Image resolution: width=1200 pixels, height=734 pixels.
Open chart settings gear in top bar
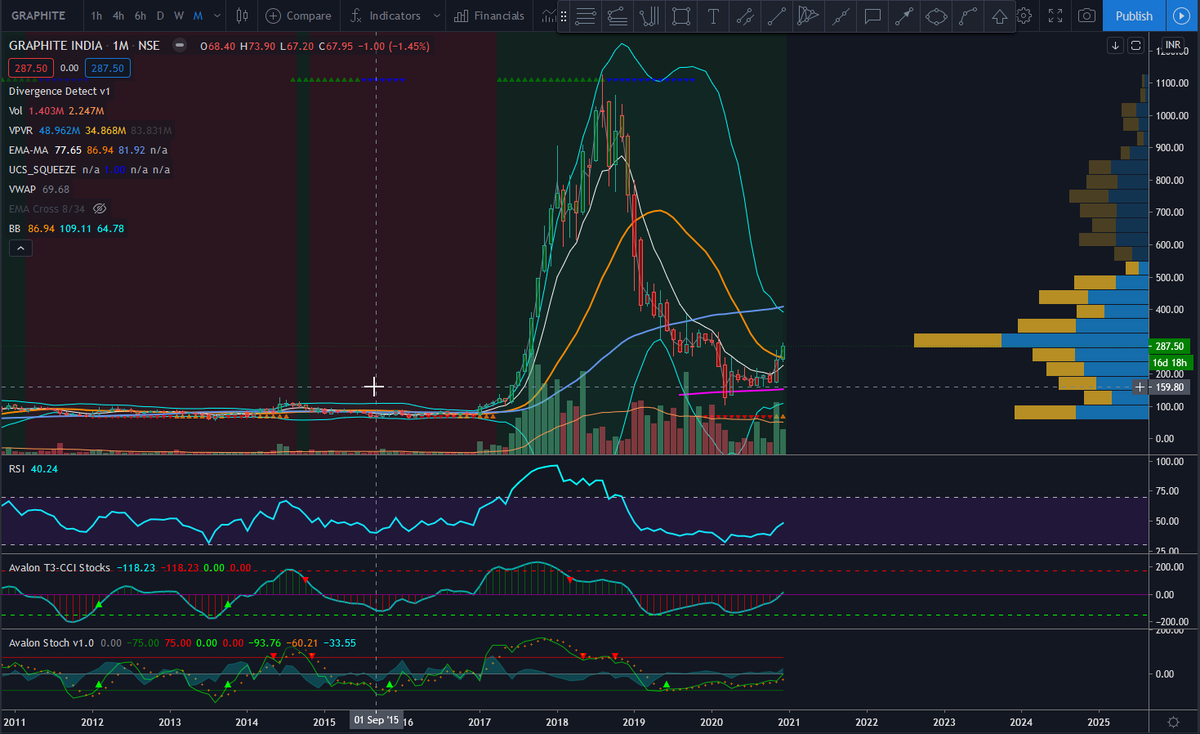point(1024,16)
